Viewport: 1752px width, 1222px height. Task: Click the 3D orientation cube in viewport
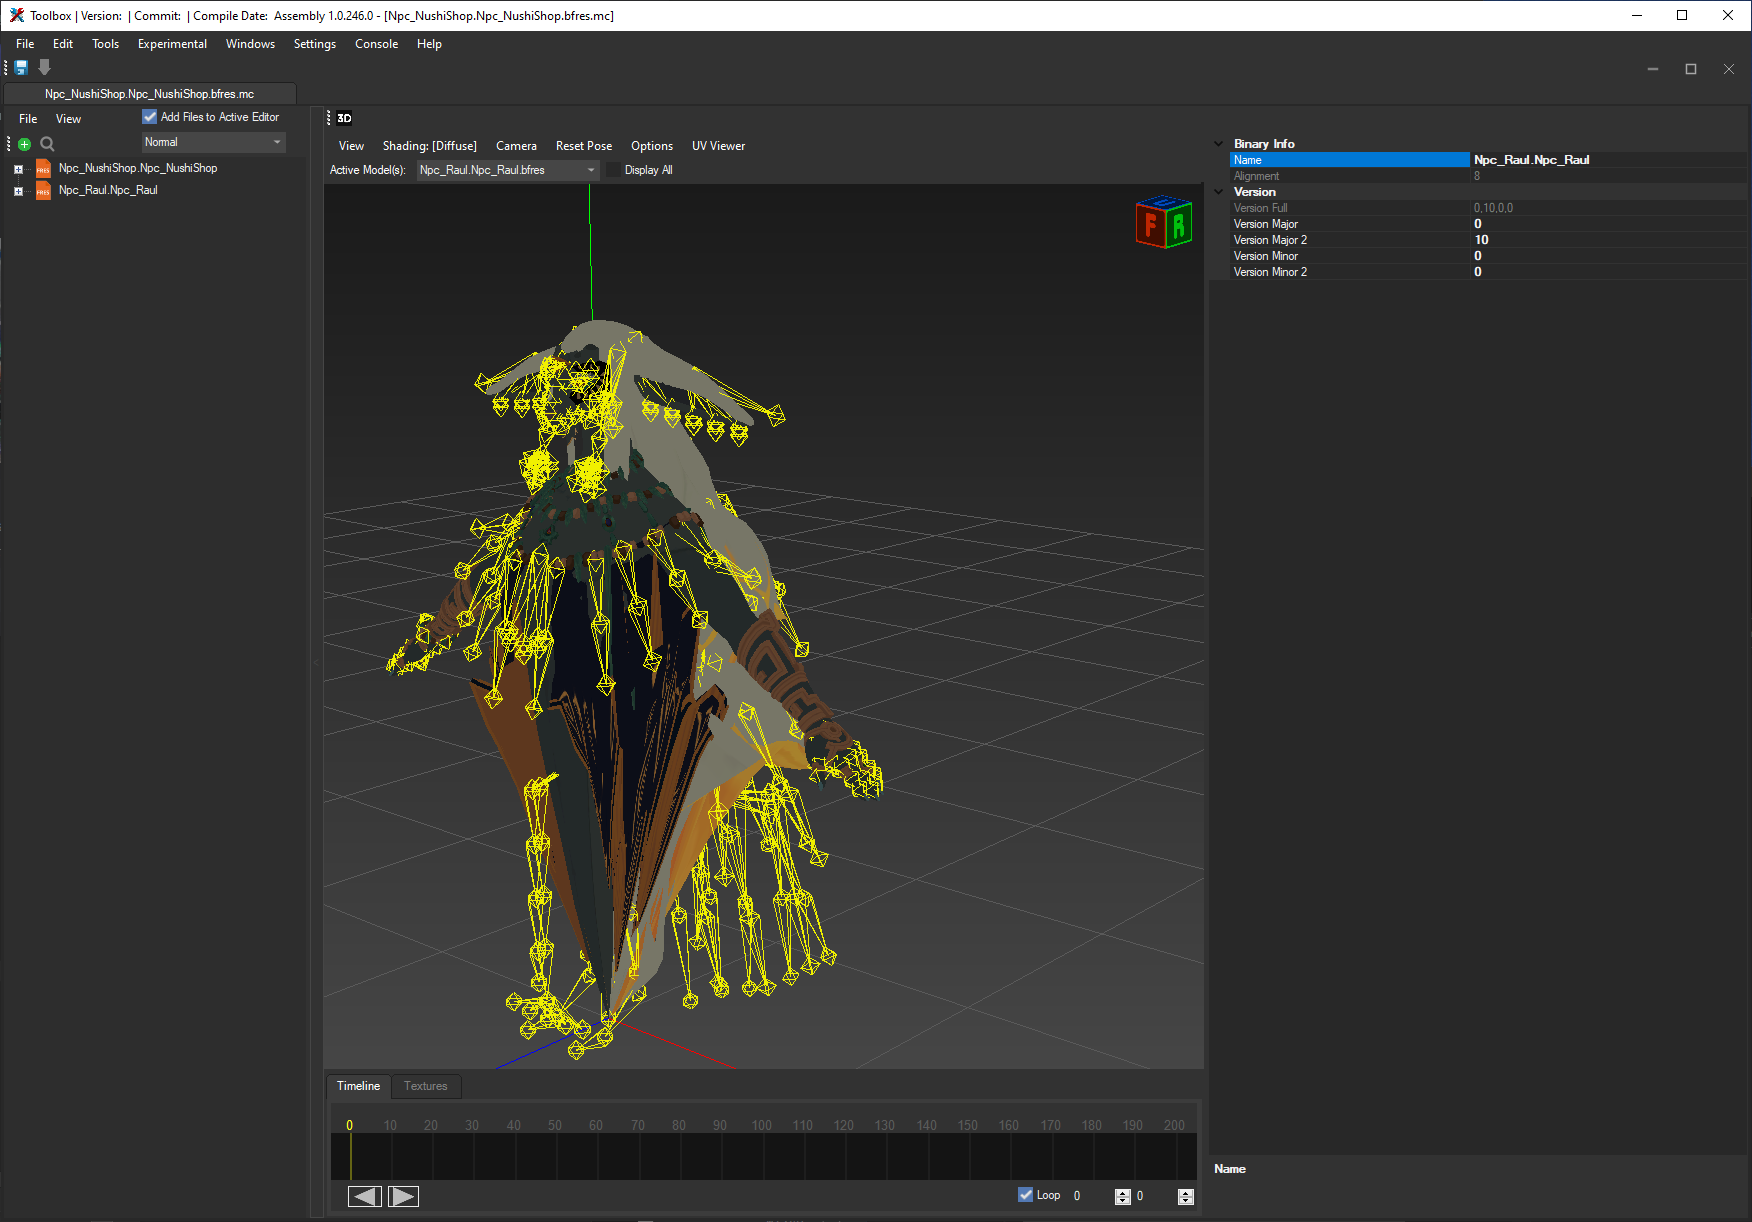coord(1163,222)
